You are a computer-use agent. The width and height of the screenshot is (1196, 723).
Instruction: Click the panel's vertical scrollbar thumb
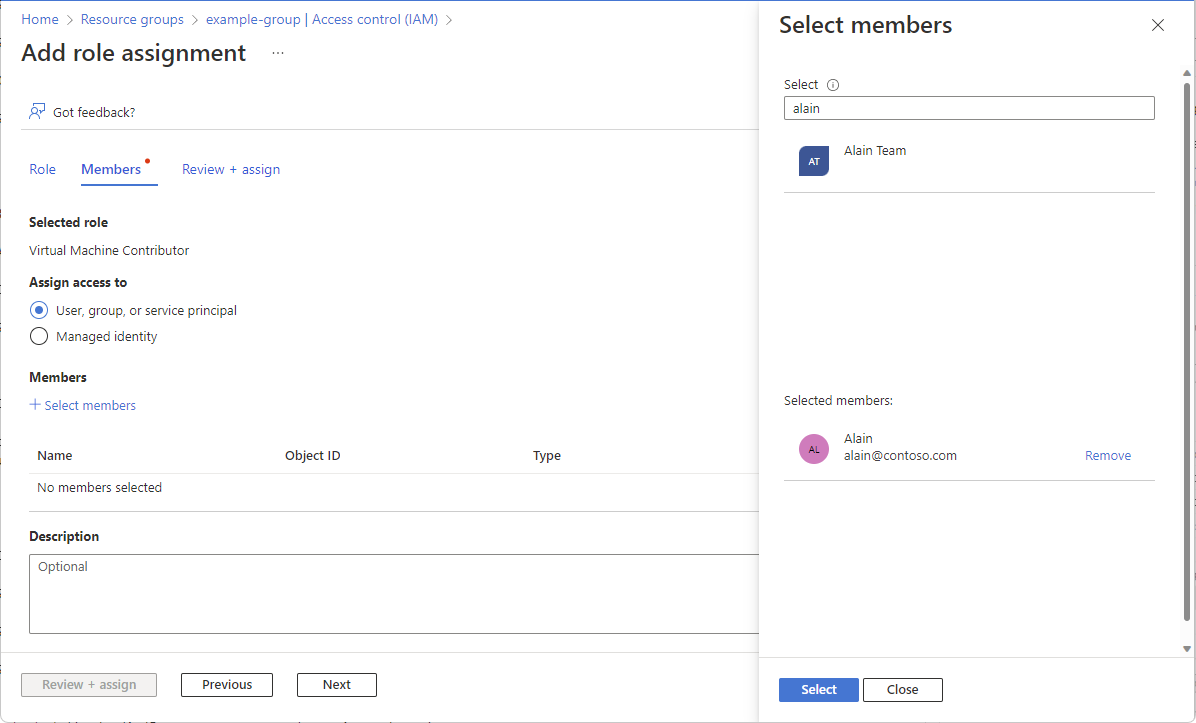(x=1187, y=351)
